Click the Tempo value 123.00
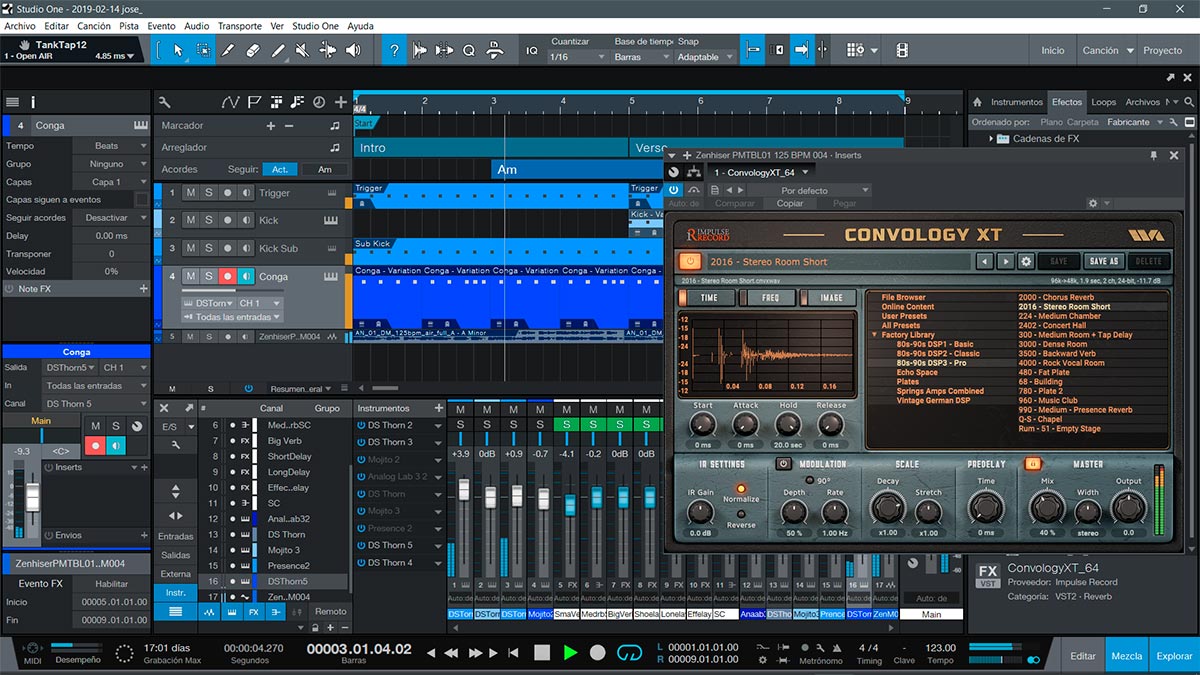This screenshot has height=675, width=1200. point(940,647)
